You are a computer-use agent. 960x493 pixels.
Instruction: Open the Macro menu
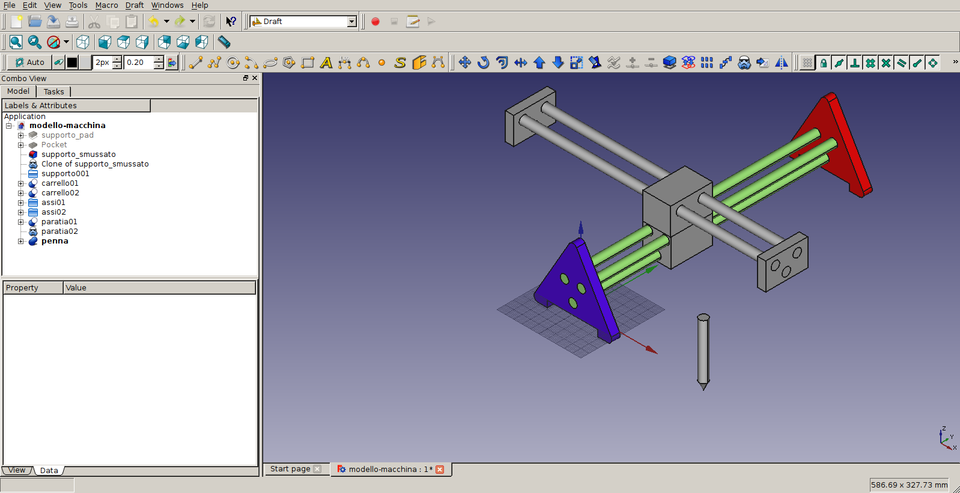click(x=107, y=5)
